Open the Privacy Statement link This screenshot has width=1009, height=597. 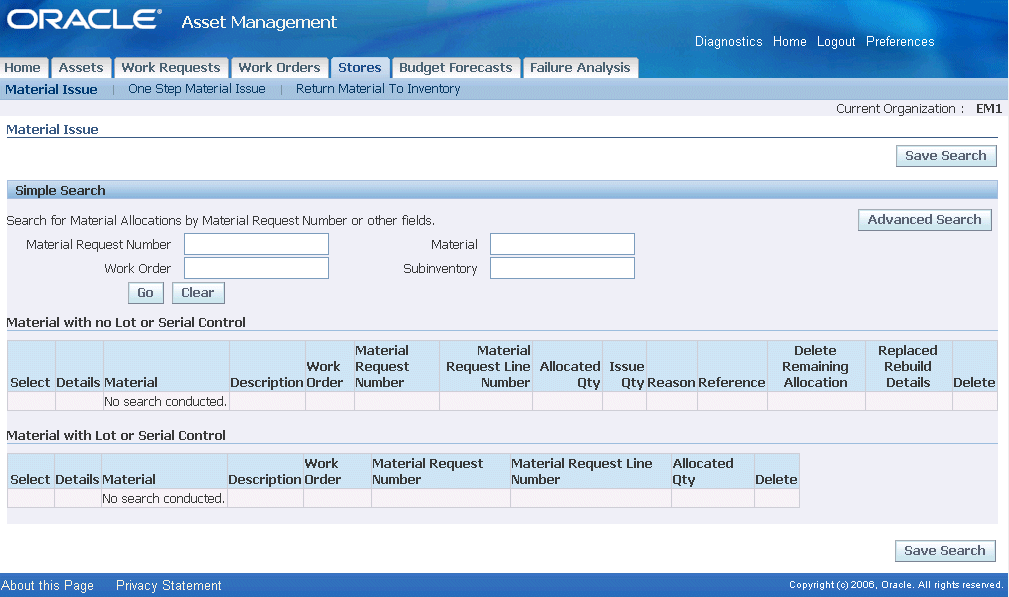tap(169, 585)
